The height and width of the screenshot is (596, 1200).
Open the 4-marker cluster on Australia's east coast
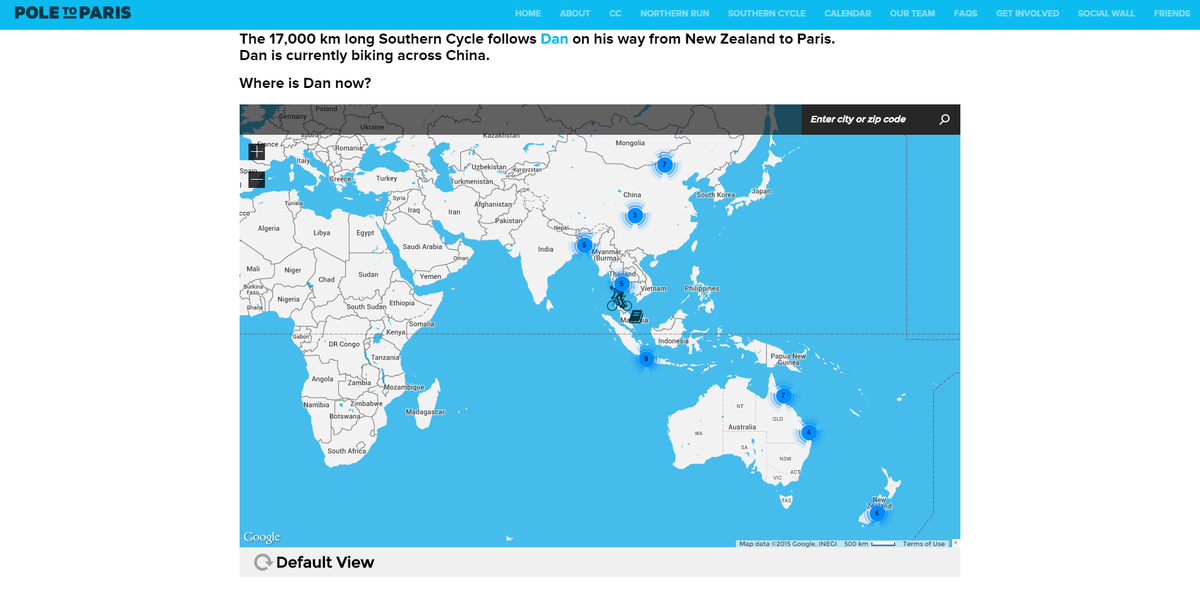coord(808,432)
